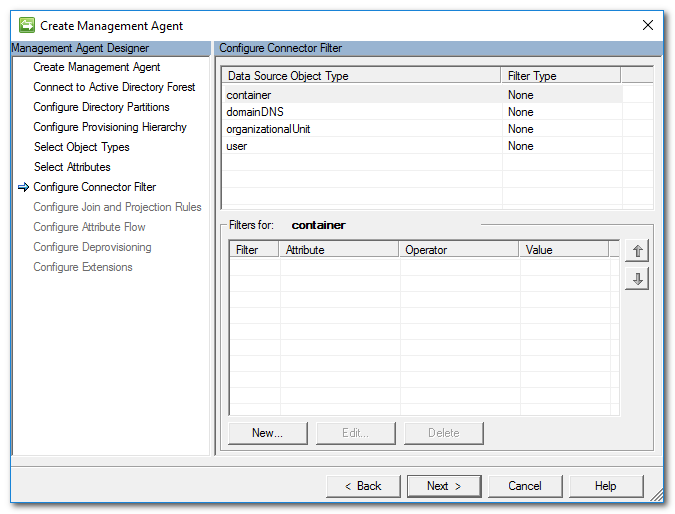Image resolution: width=675 pixels, height=514 pixels.
Task: Open Configure Provisioning Hierarchy step
Action: 110,127
